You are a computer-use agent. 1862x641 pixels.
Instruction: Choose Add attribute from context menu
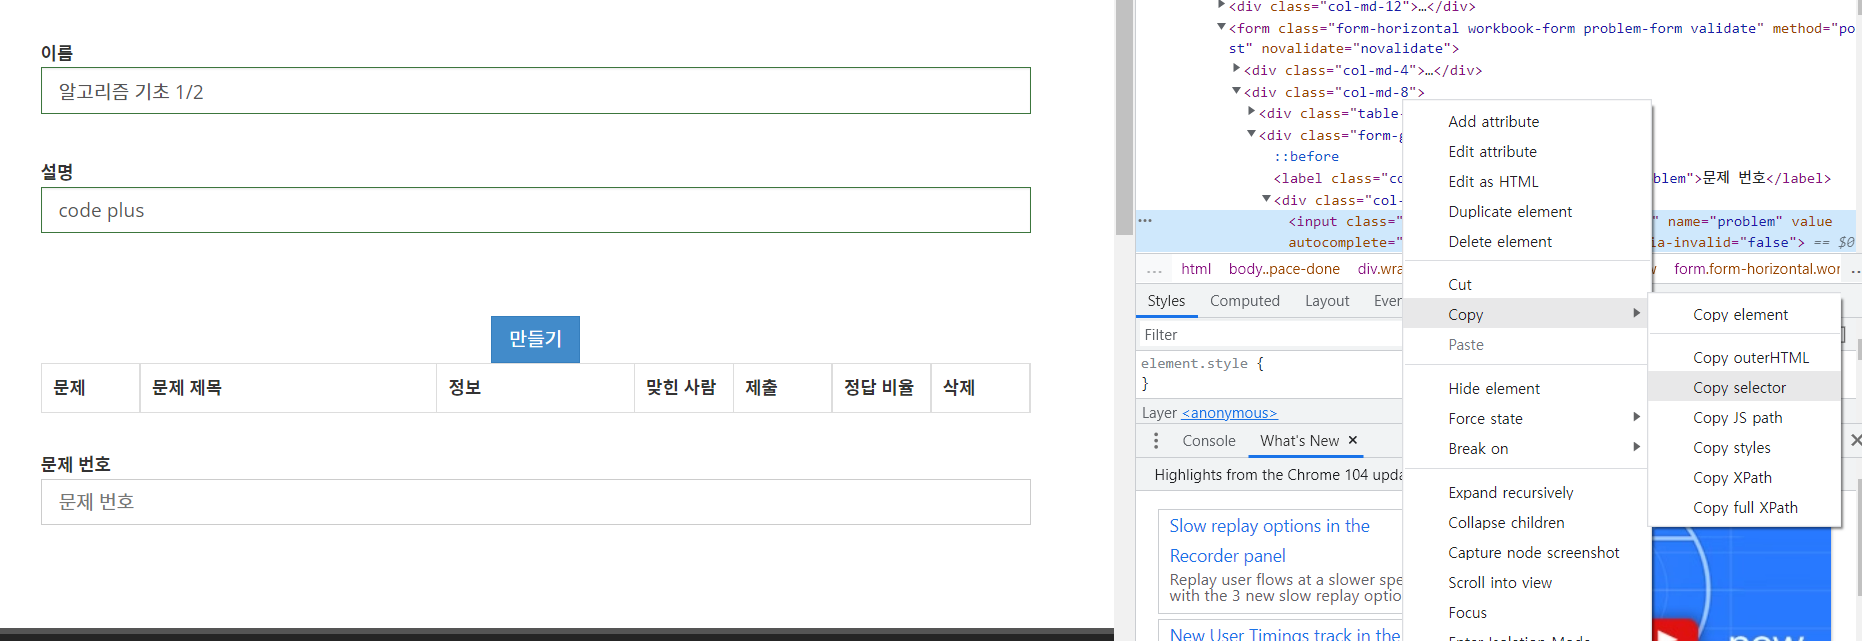[1493, 122]
